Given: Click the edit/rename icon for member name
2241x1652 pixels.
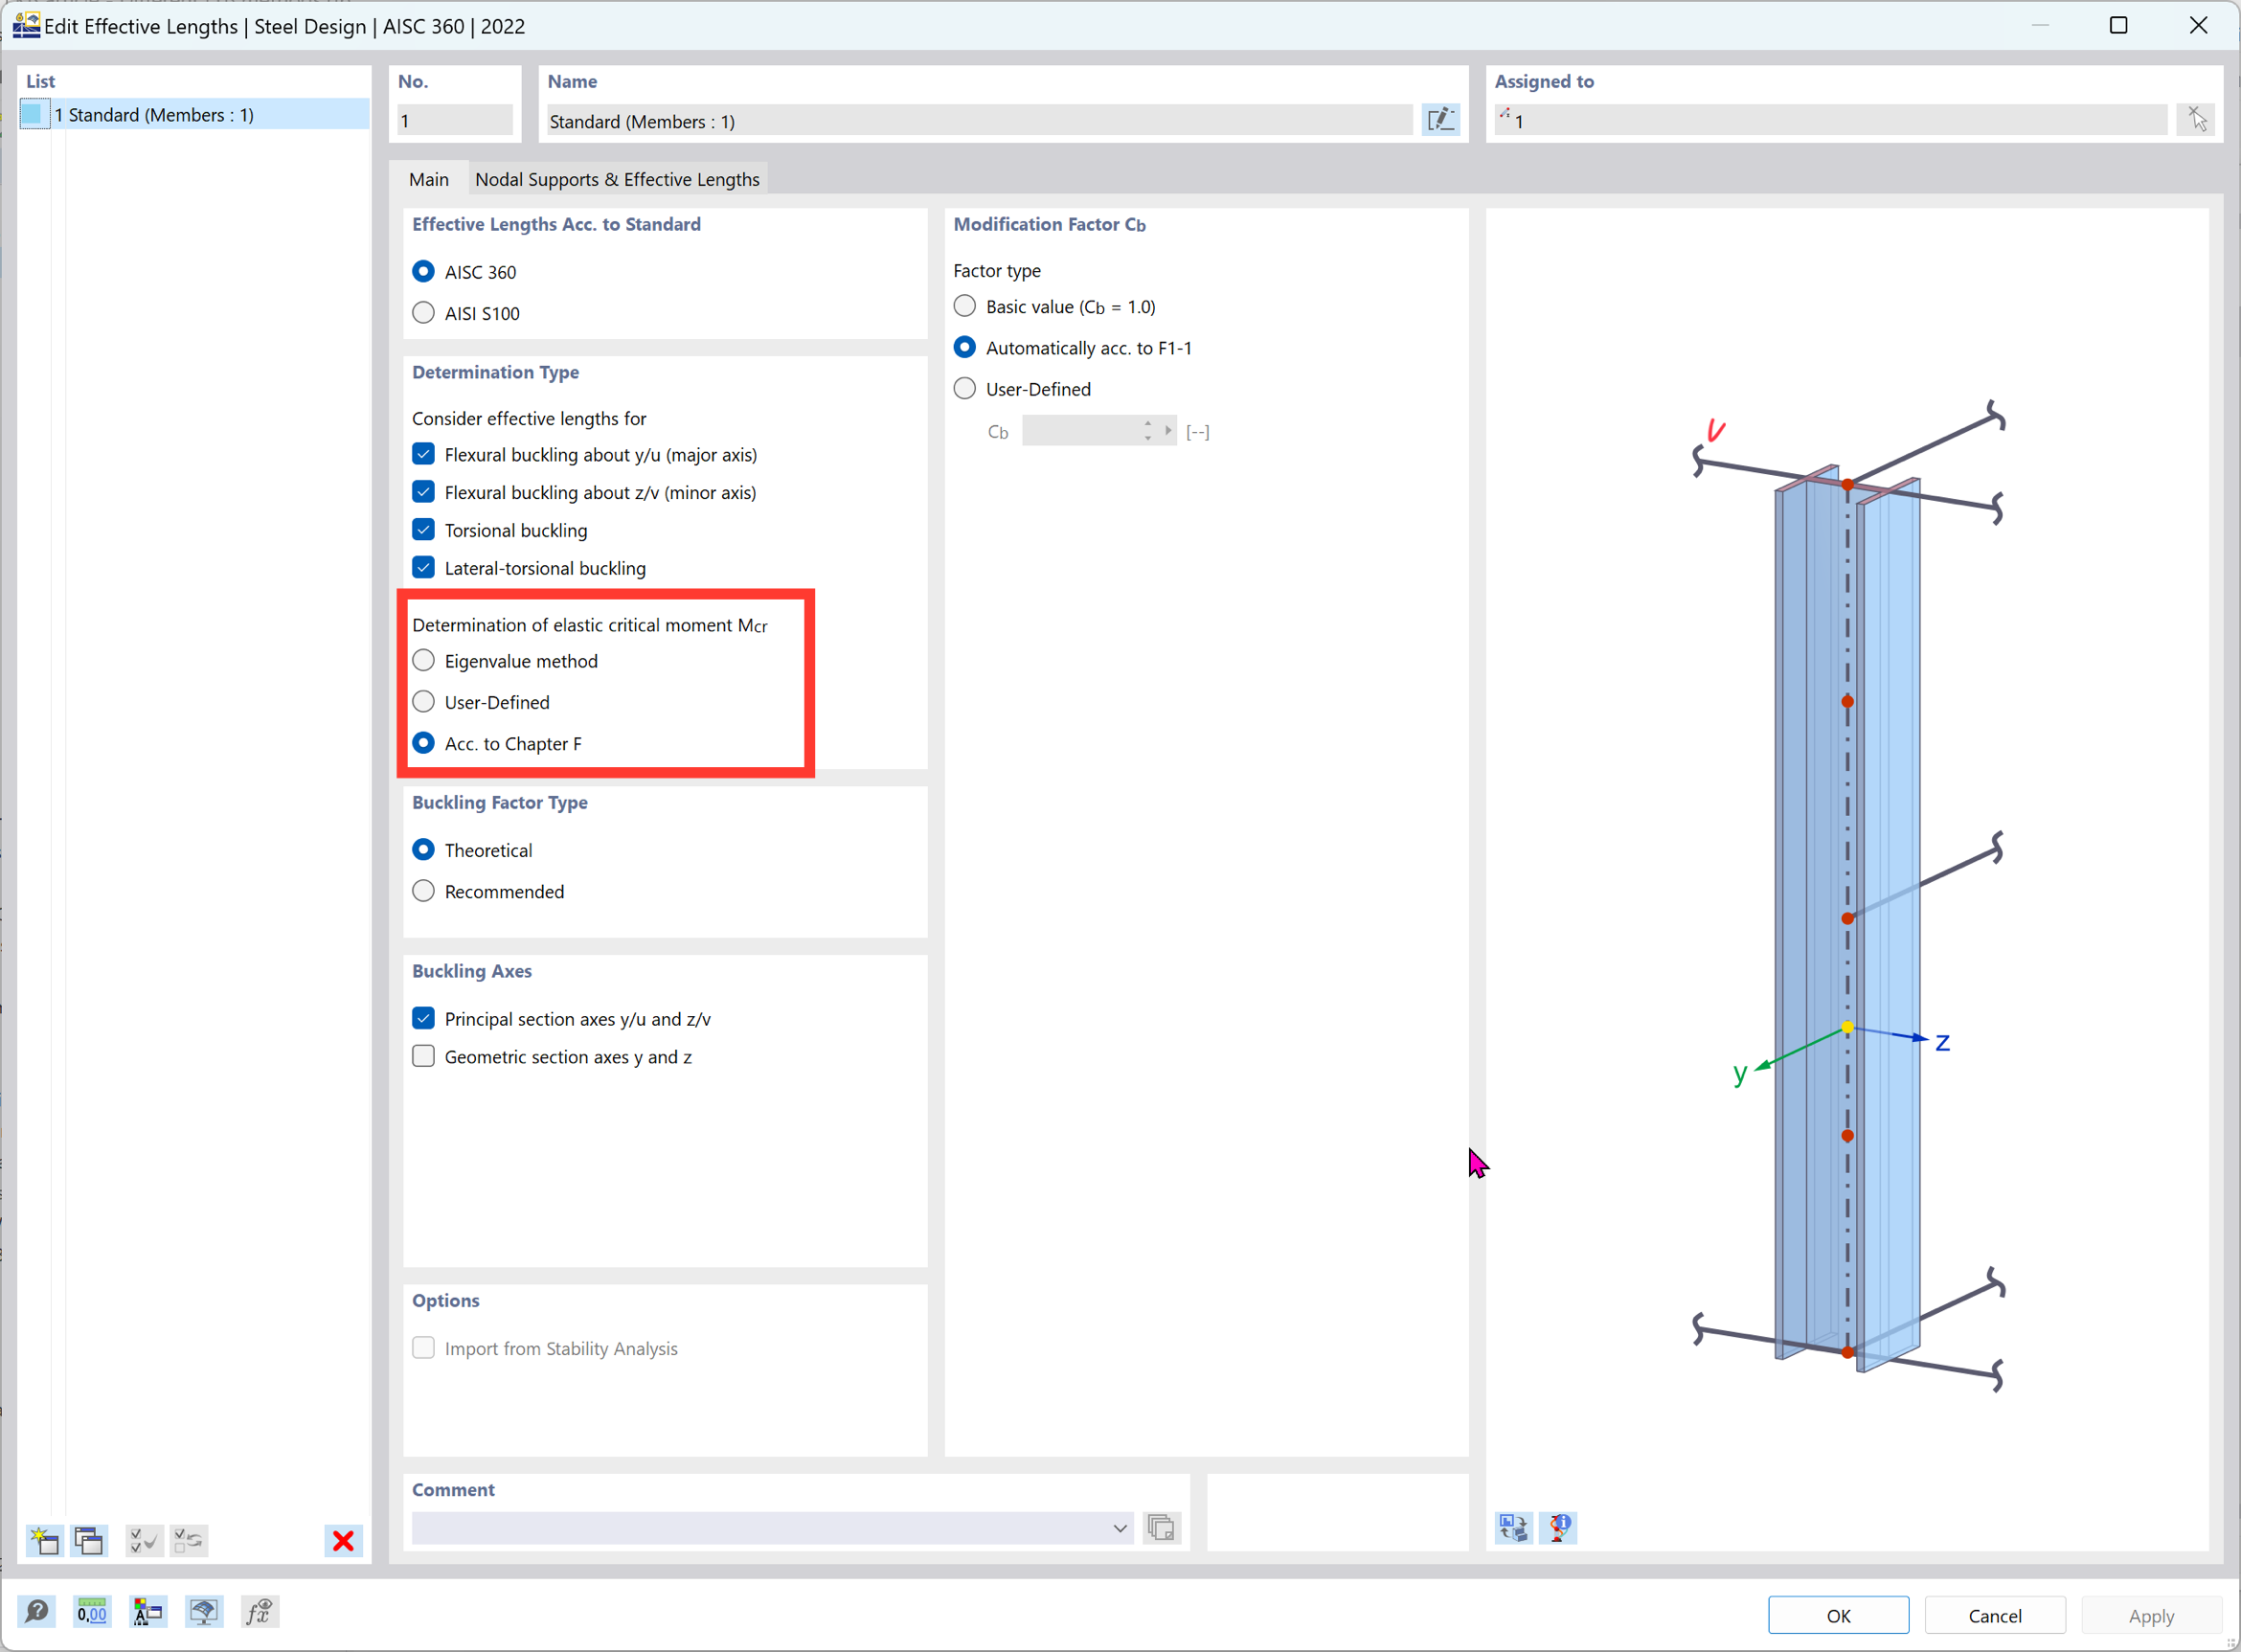Looking at the screenshot, I should click(x=1440, y=120).
